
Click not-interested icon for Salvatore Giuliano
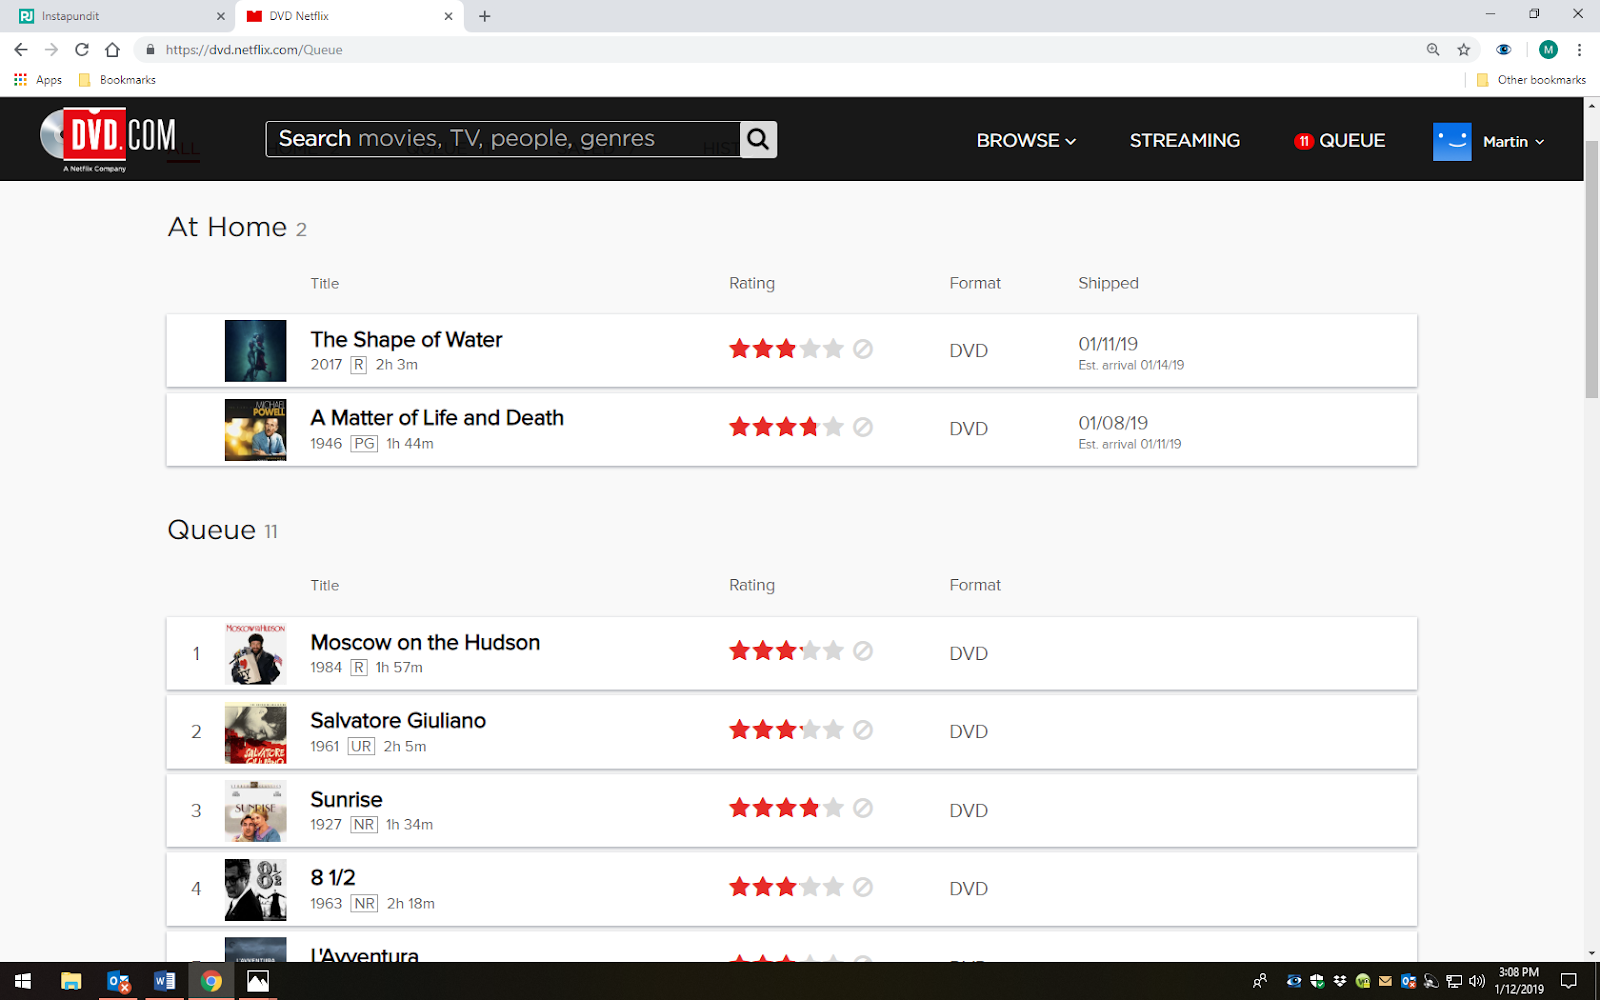863,730
